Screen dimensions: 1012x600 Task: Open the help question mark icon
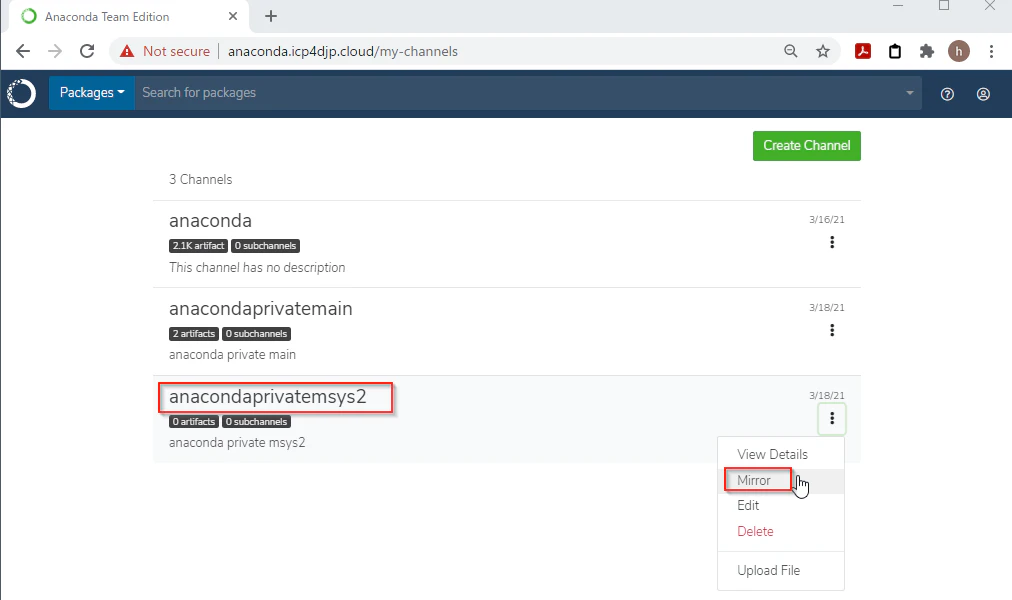(947, 94)
